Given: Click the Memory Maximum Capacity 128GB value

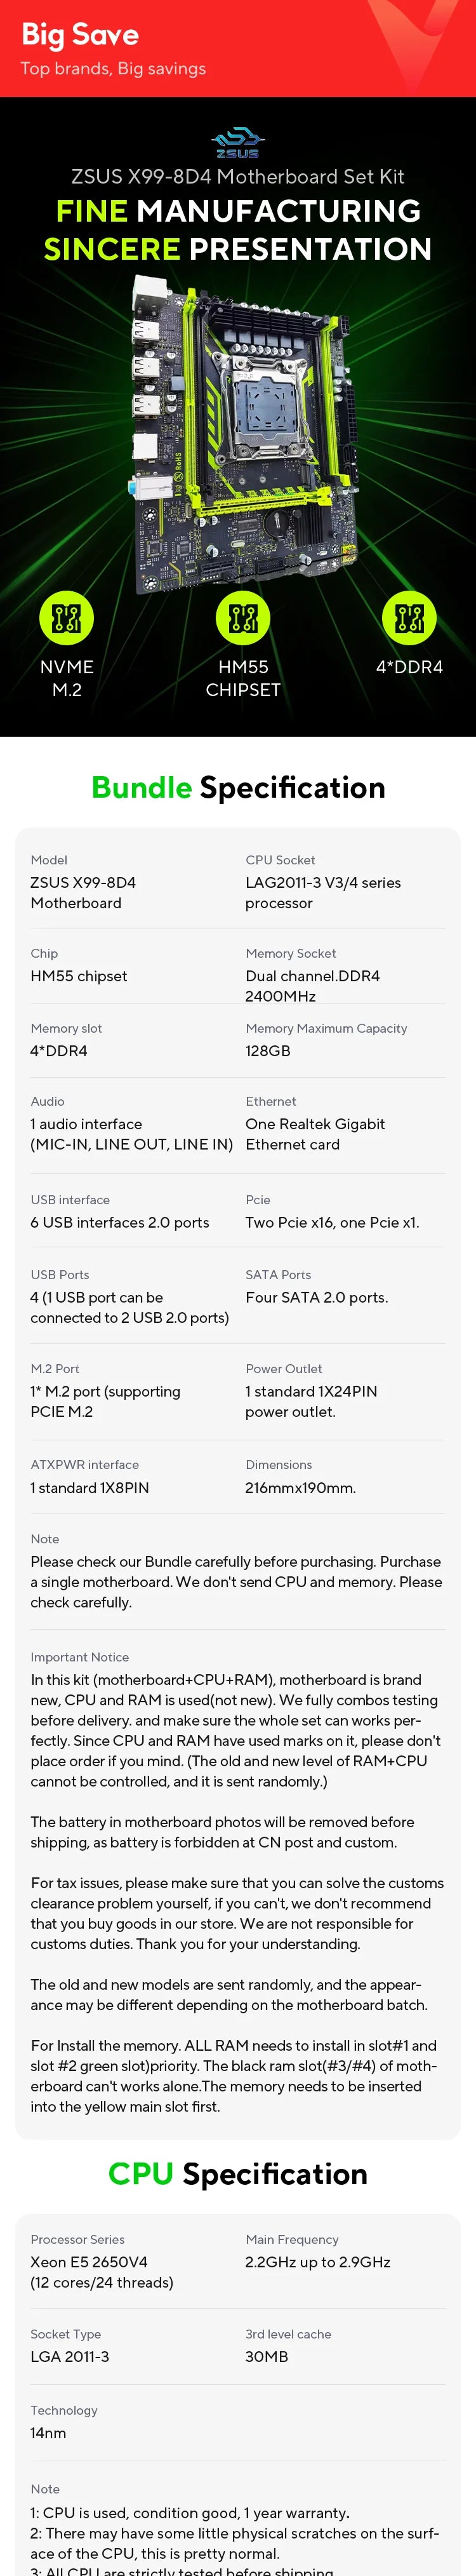Looking at the screenshot, I should (x=268, y=1051).
